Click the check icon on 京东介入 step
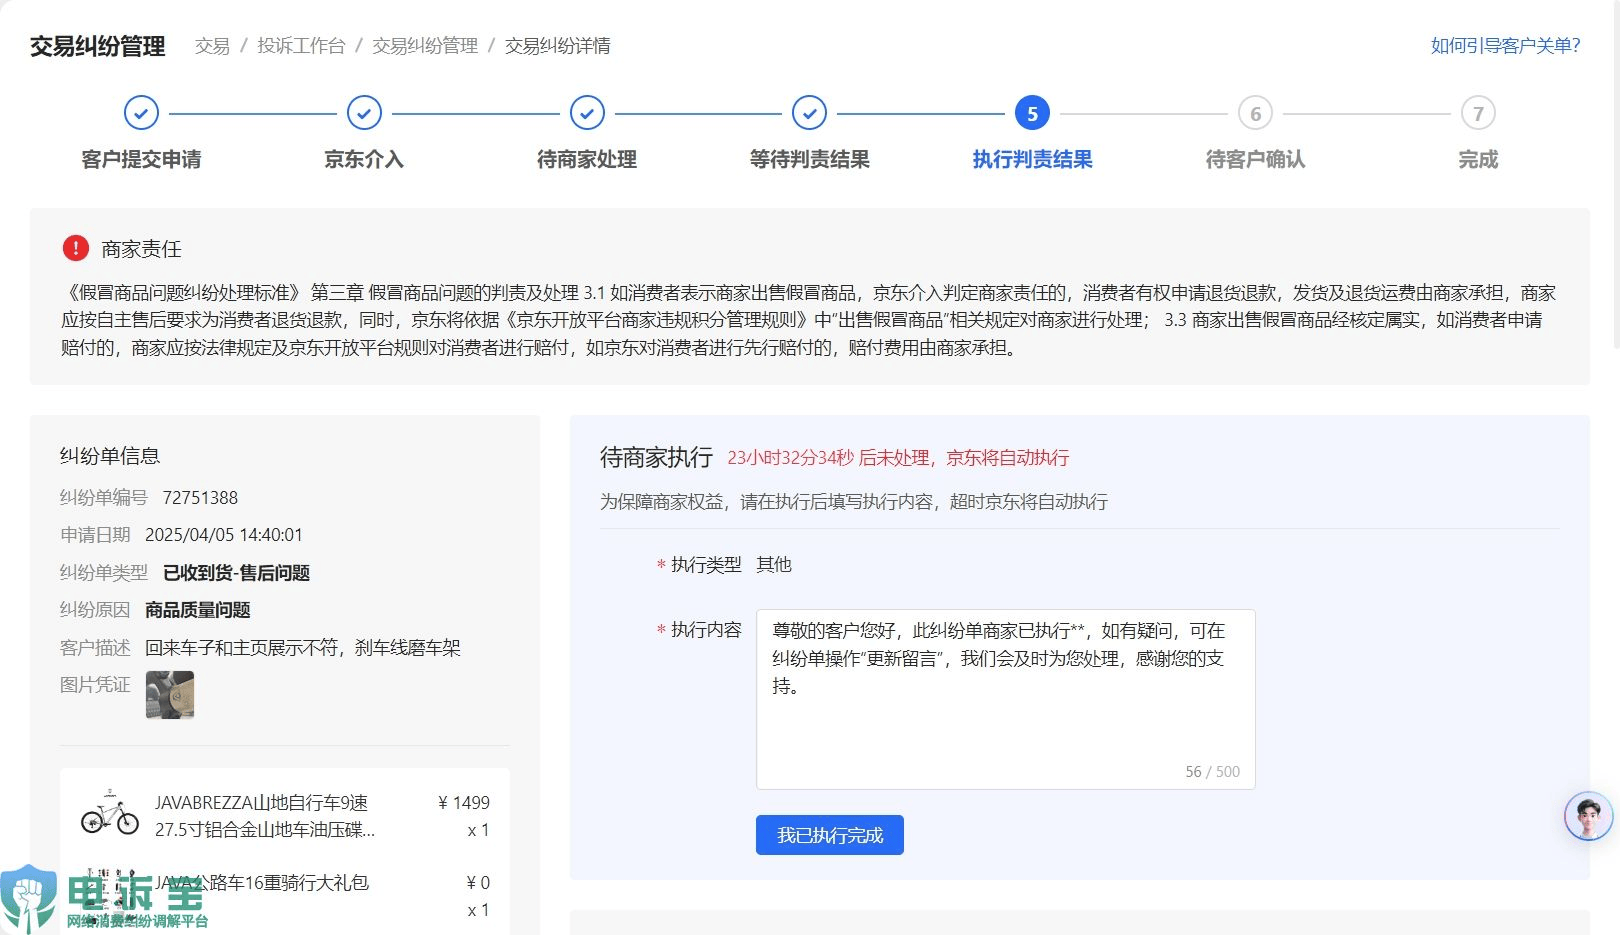The width and height of the screenshot is (1620, 935). [363, 113]
